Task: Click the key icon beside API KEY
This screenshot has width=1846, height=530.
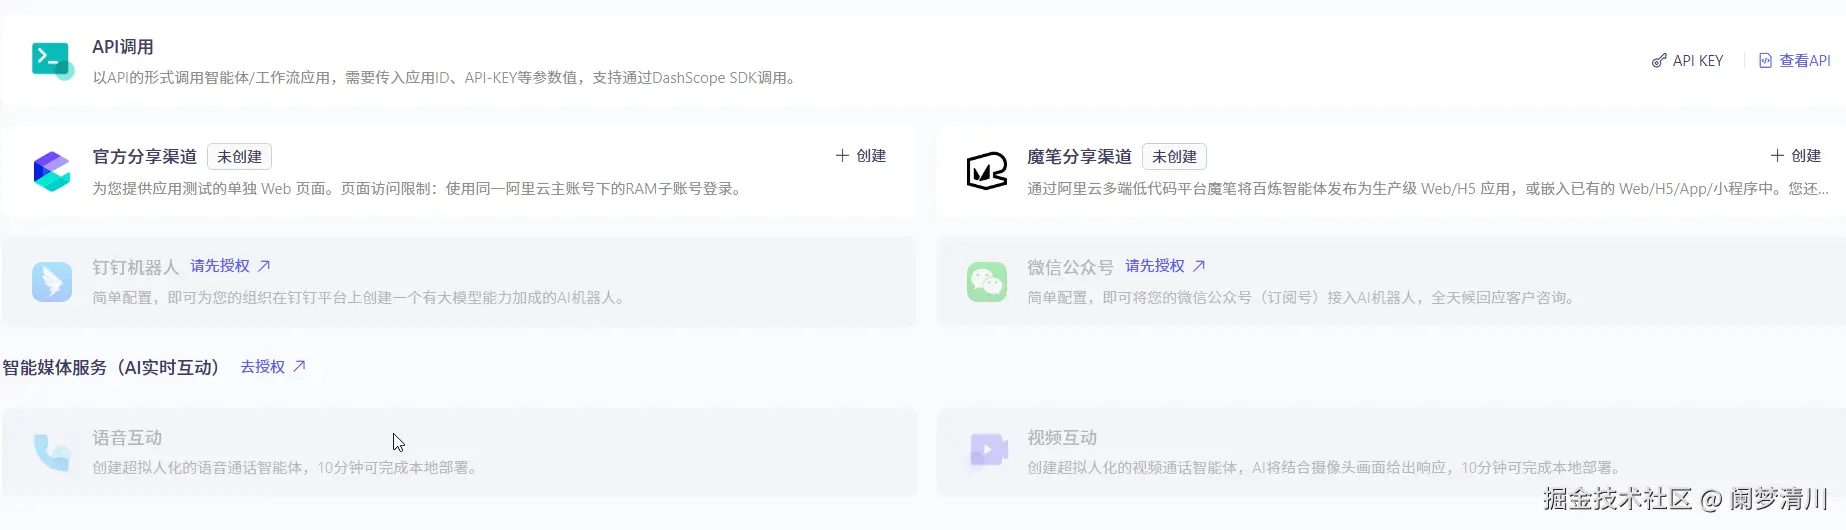Action: 1659,61
